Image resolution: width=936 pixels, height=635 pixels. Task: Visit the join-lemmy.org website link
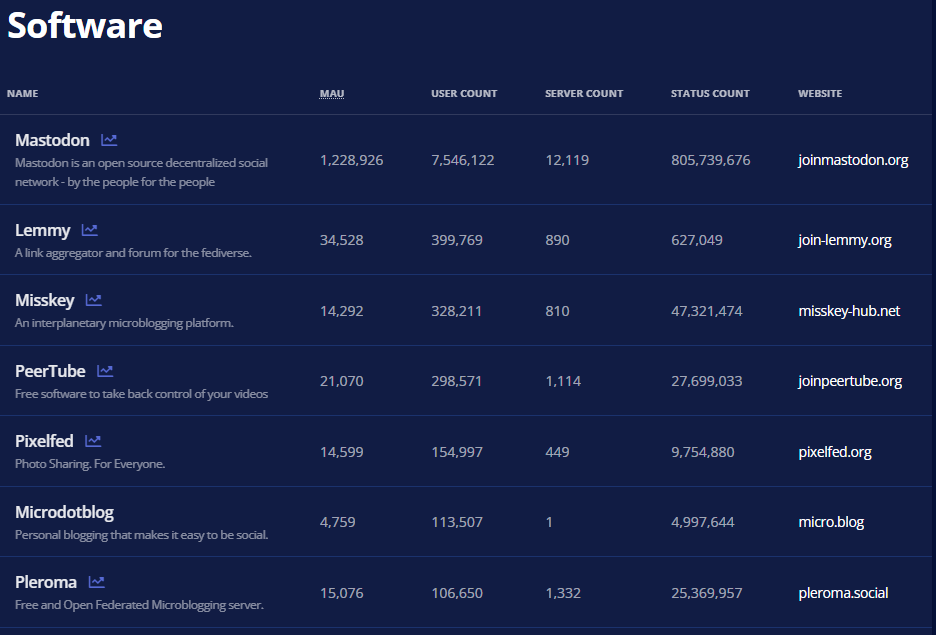click(x=845, y=240)
